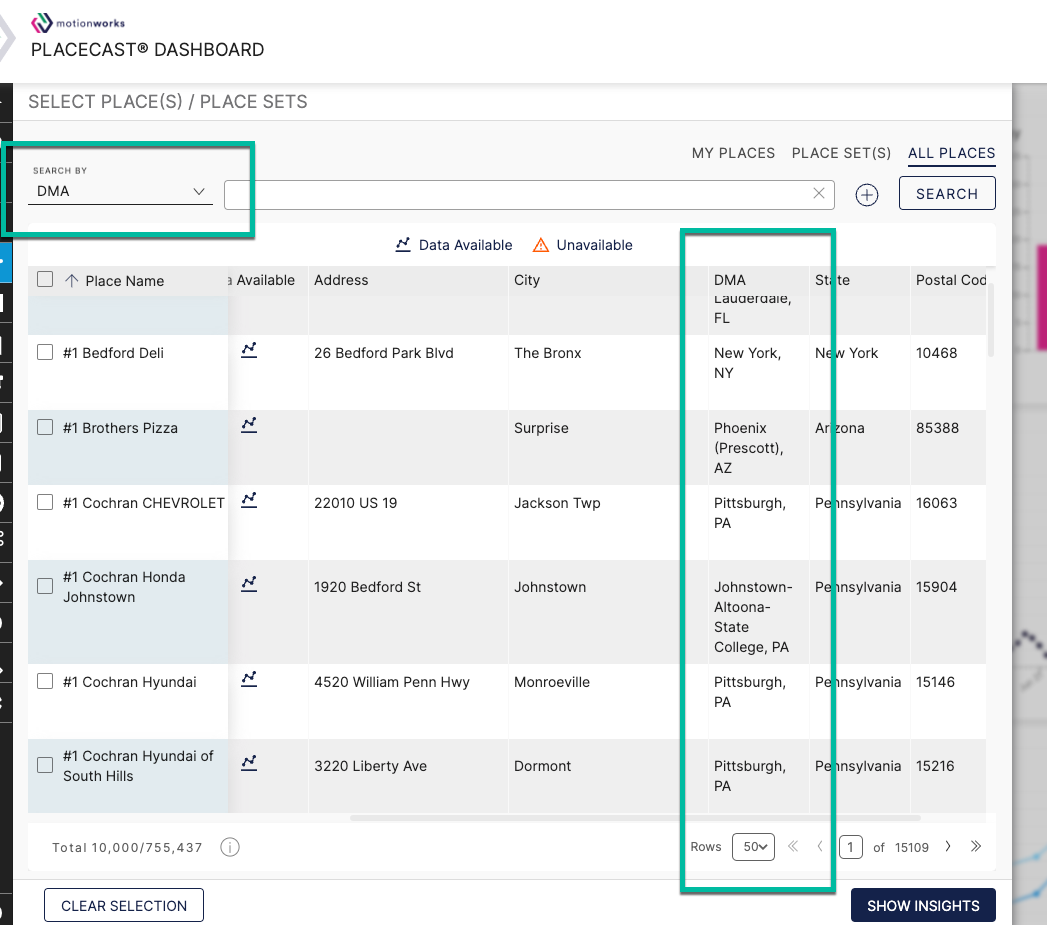1047x925 pixels.
Task: Clear the search field with X icon
Action: 819,194
